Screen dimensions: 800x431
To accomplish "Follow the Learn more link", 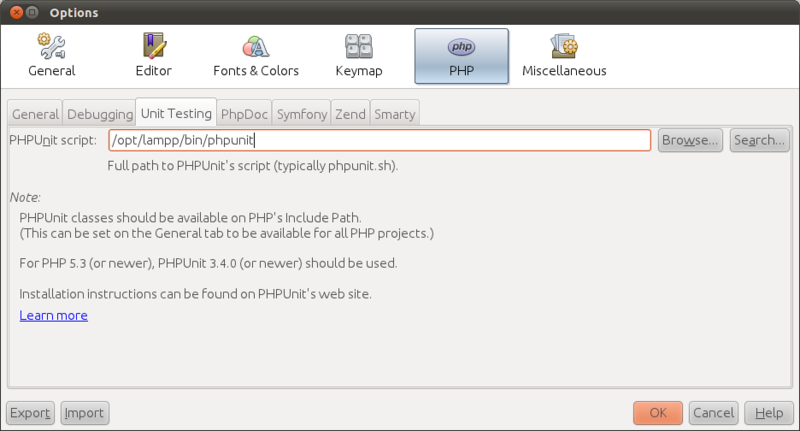I will [54, 316].
